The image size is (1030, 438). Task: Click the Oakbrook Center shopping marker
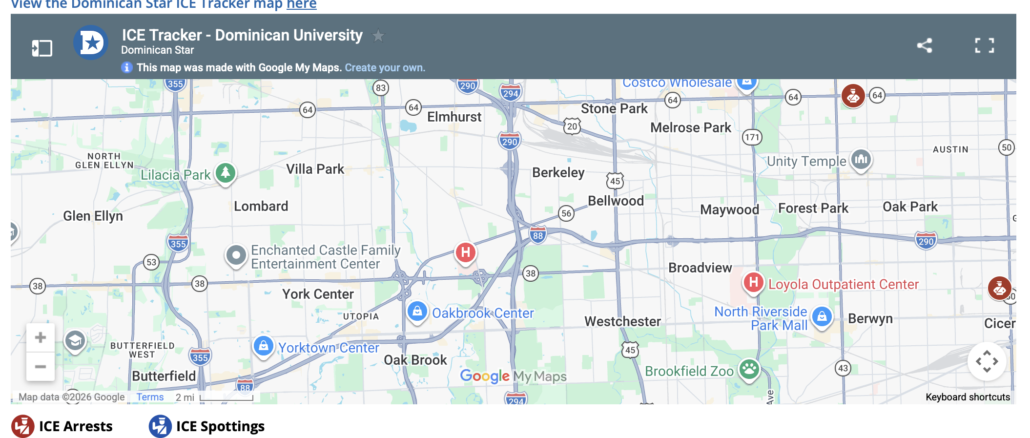[417, 313]
